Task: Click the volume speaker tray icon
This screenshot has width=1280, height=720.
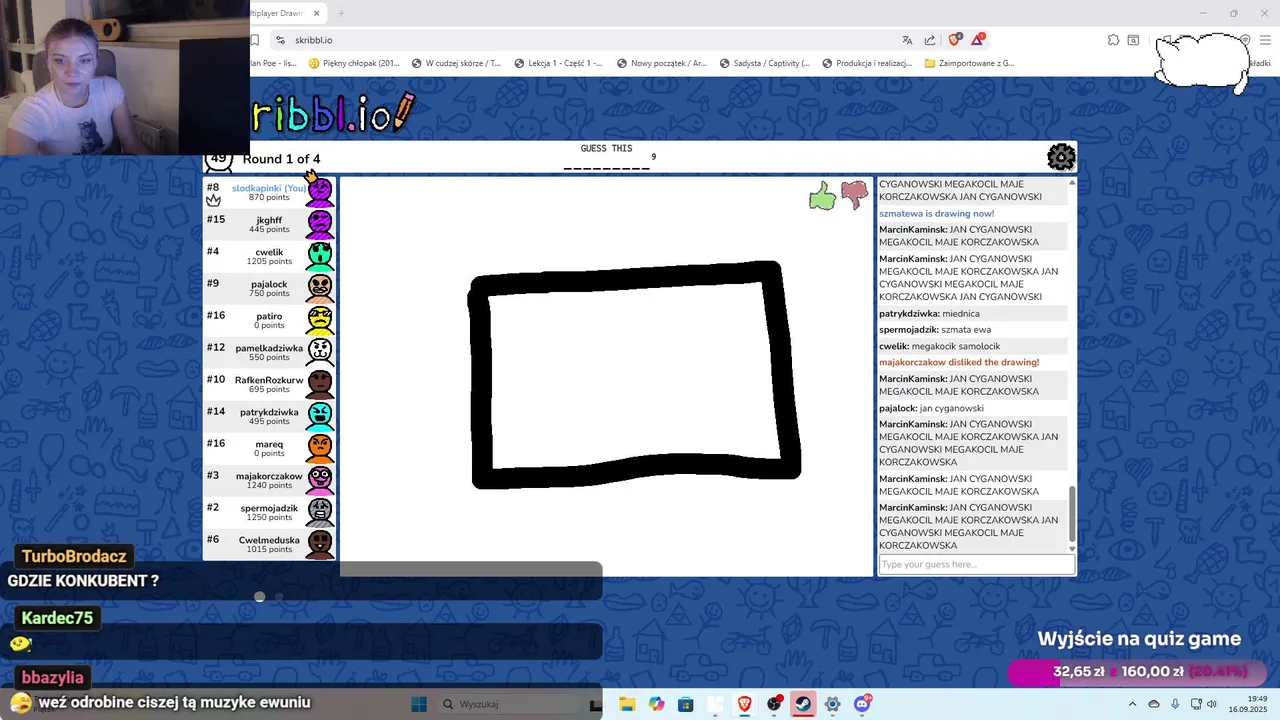Action: [x=1211, y=704]
